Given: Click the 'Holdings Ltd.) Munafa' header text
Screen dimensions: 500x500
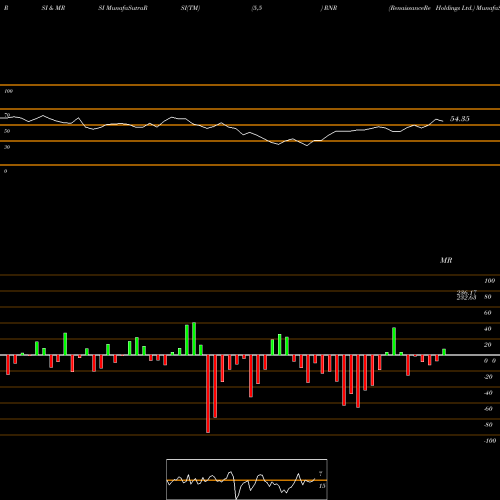Looking at the screenshot, I should (x=468, y=8).
